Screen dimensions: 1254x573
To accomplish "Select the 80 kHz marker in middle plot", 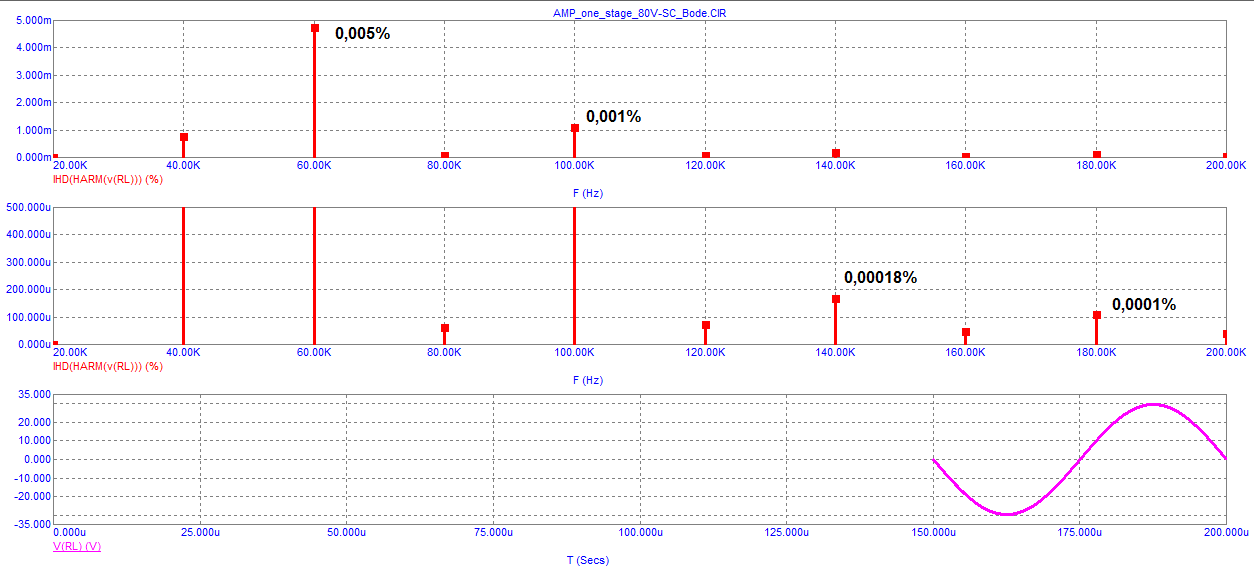I will tap(445, 328).
